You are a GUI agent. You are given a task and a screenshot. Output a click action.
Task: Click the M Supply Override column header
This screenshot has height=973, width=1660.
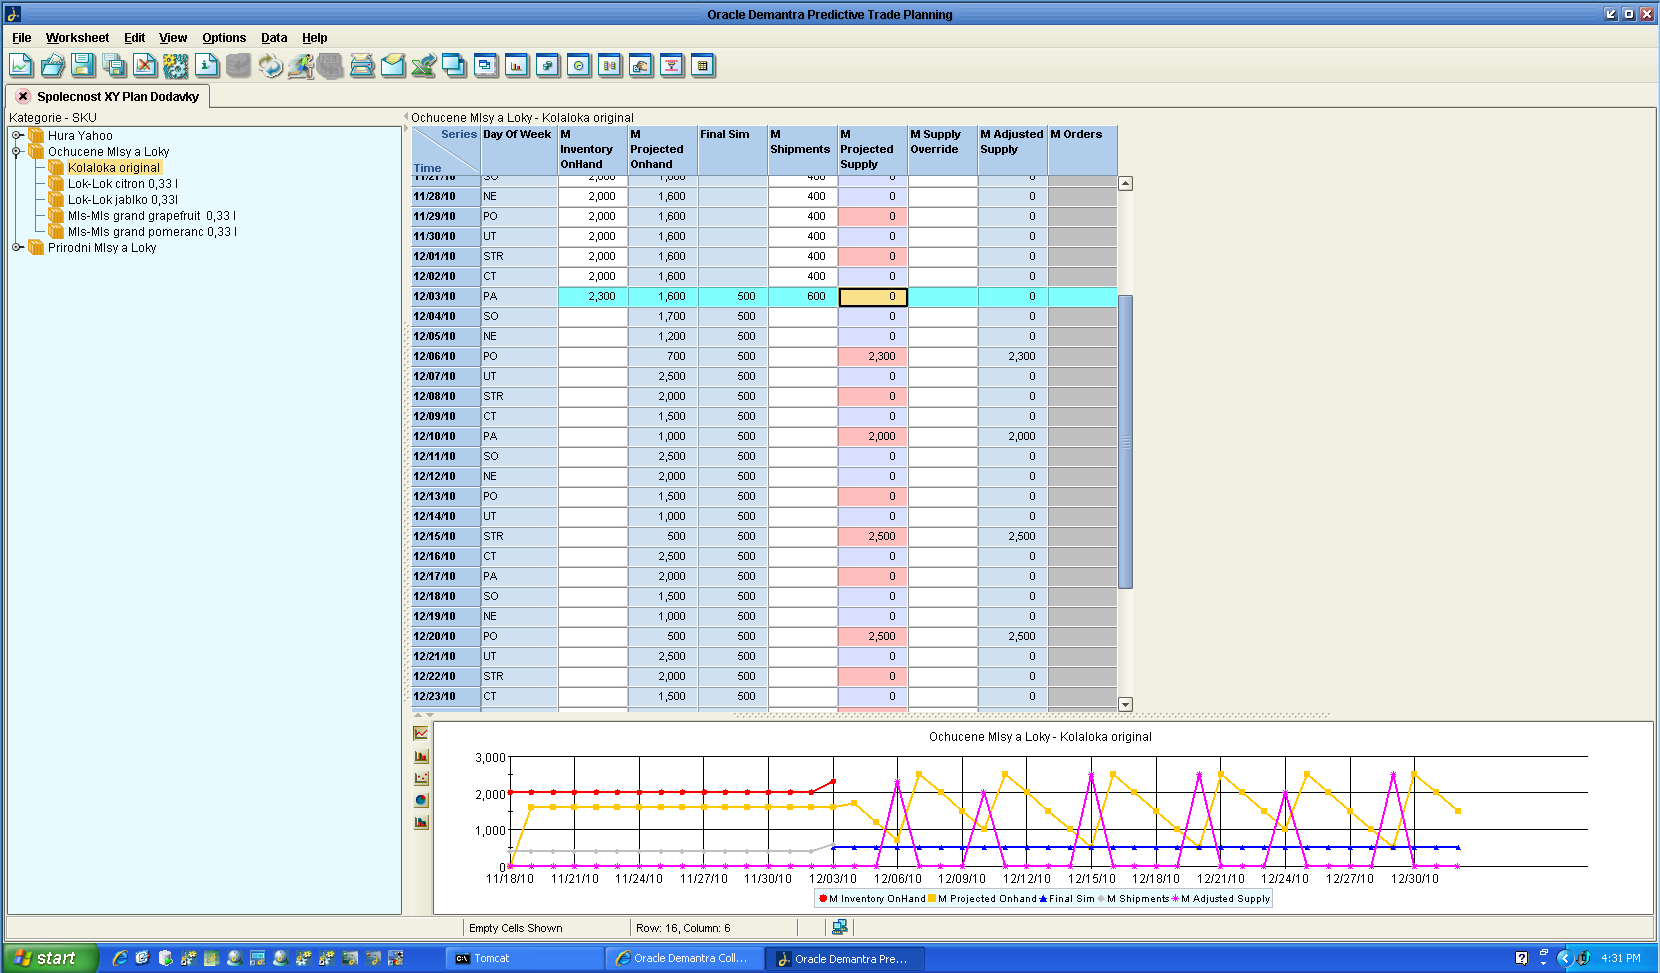pos(942,150)
